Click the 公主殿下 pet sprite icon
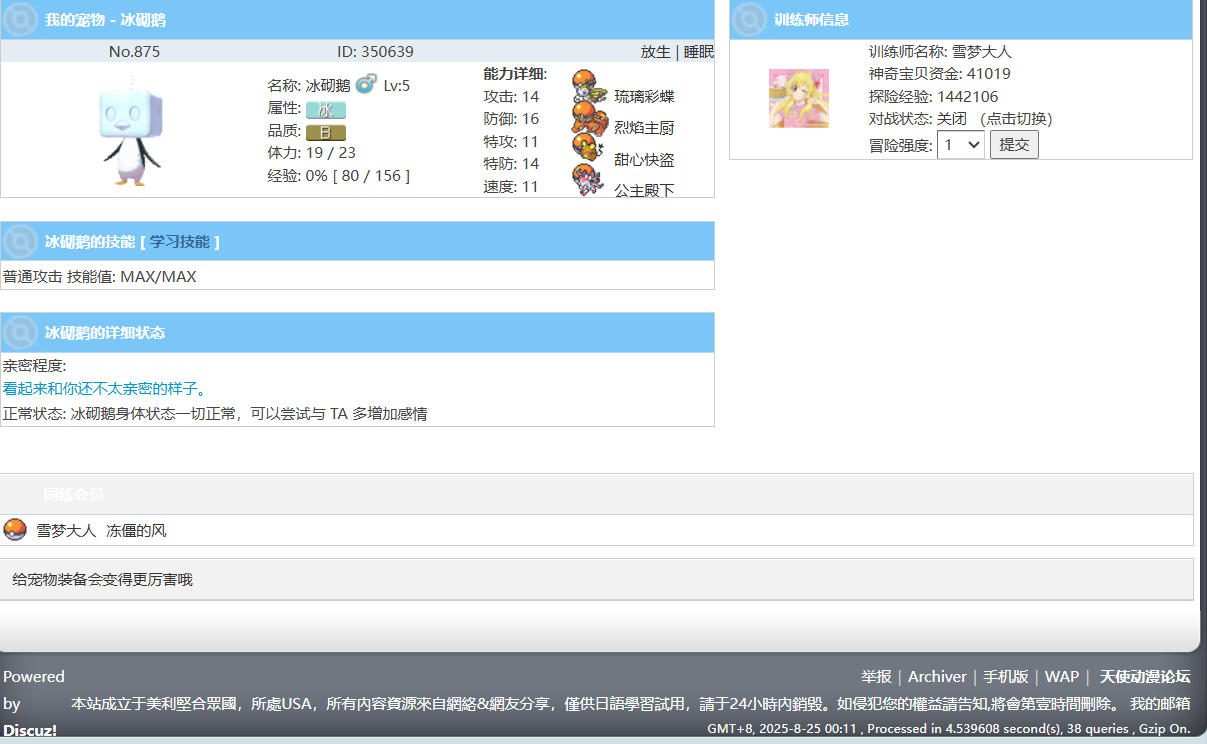The height and width of the screenshot is (744, 1207). (x=590, y=180)
